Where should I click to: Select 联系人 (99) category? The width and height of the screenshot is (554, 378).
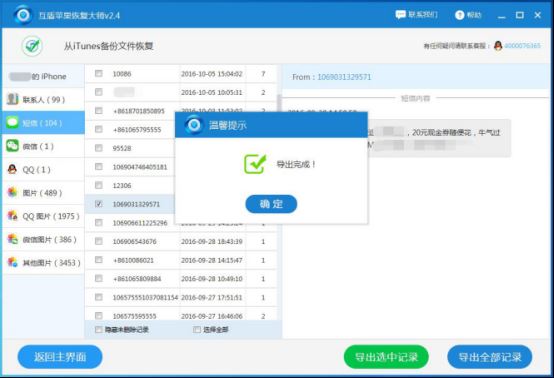[43, 100]
